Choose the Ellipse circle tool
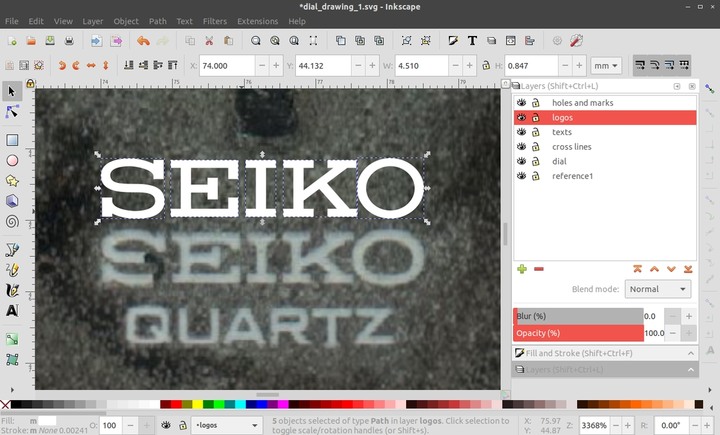The width and height of the screenshot is (720, 435). click(x=12, y=160)
